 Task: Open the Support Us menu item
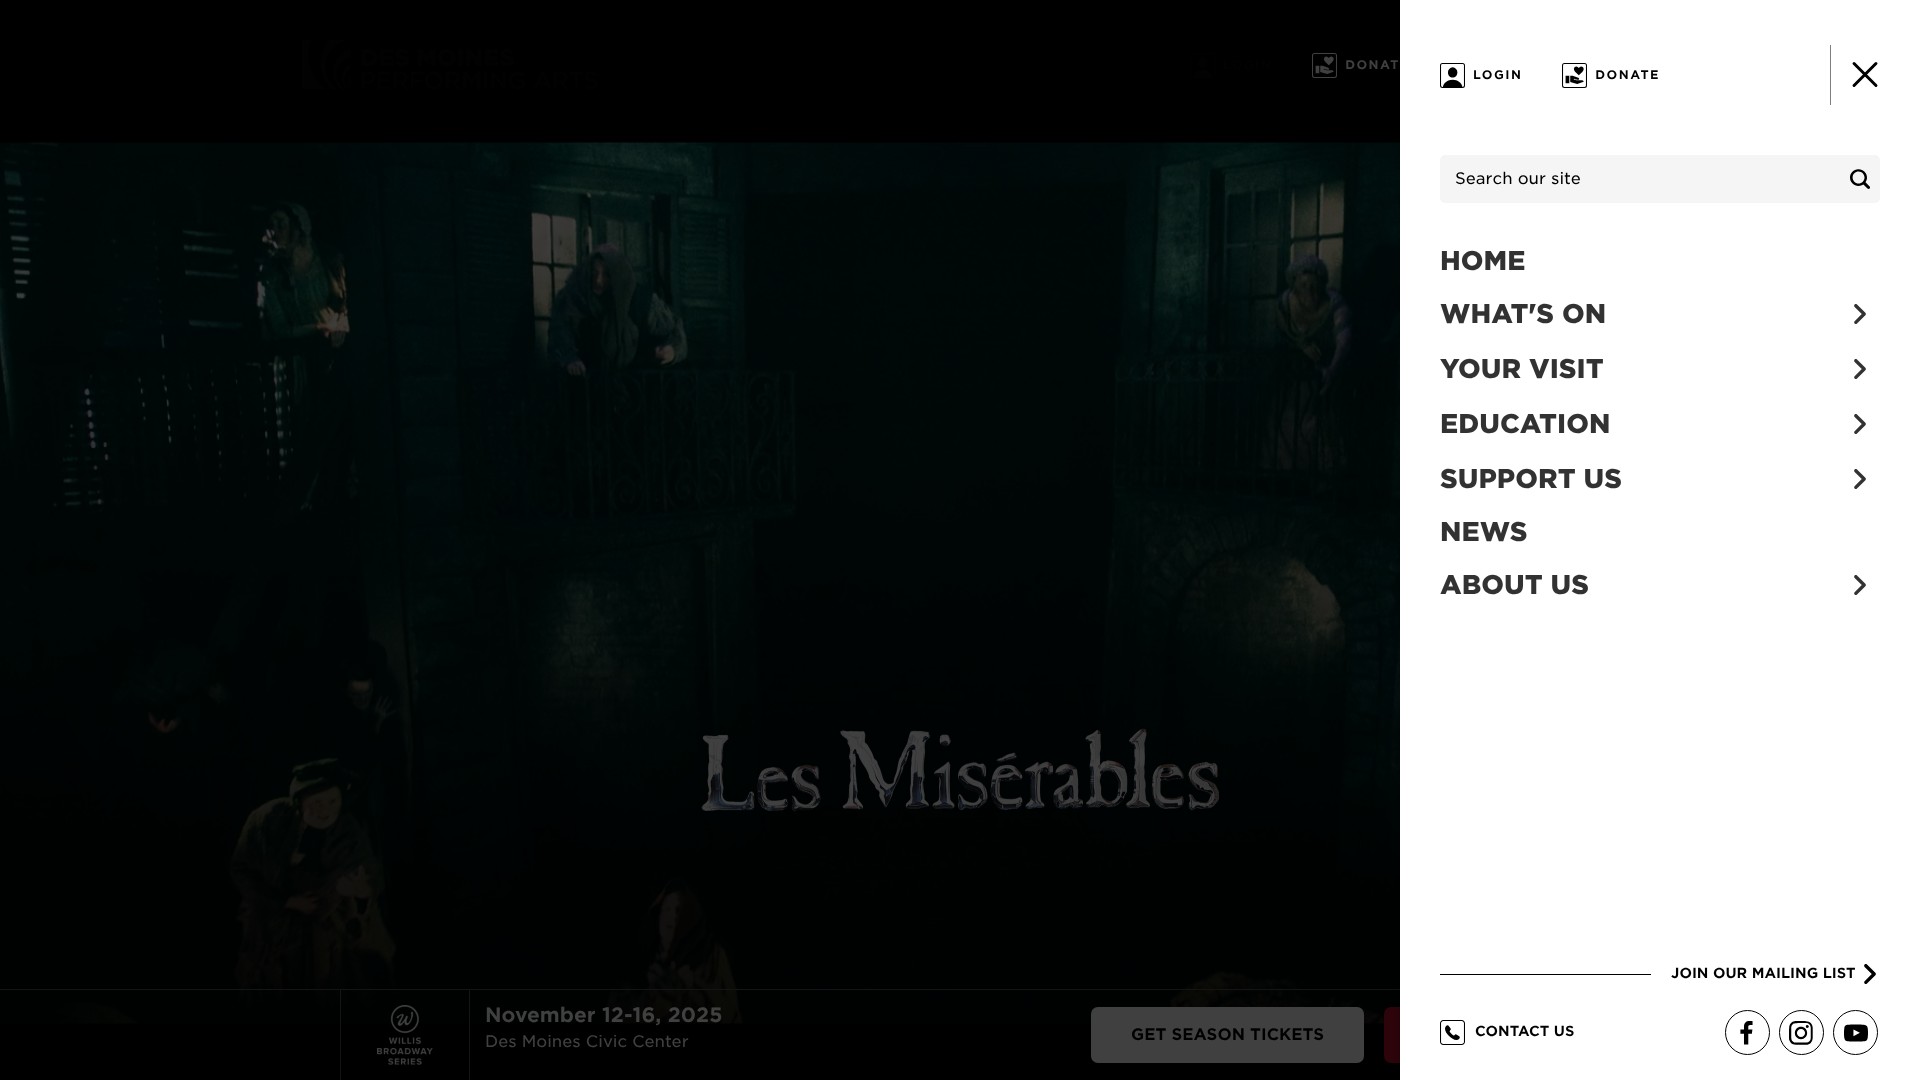(x=1530, y=479)
